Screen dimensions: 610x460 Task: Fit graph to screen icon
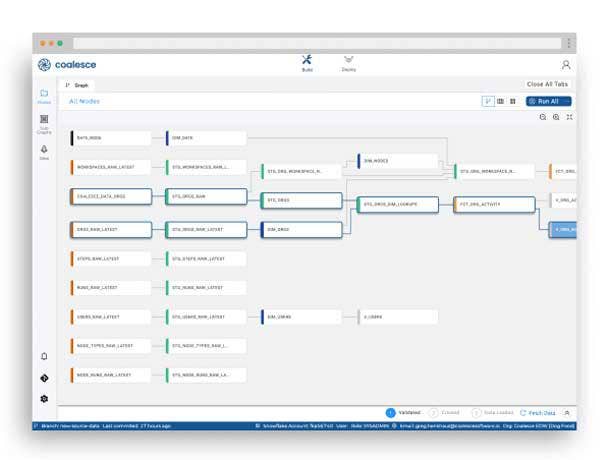[569, 117]
